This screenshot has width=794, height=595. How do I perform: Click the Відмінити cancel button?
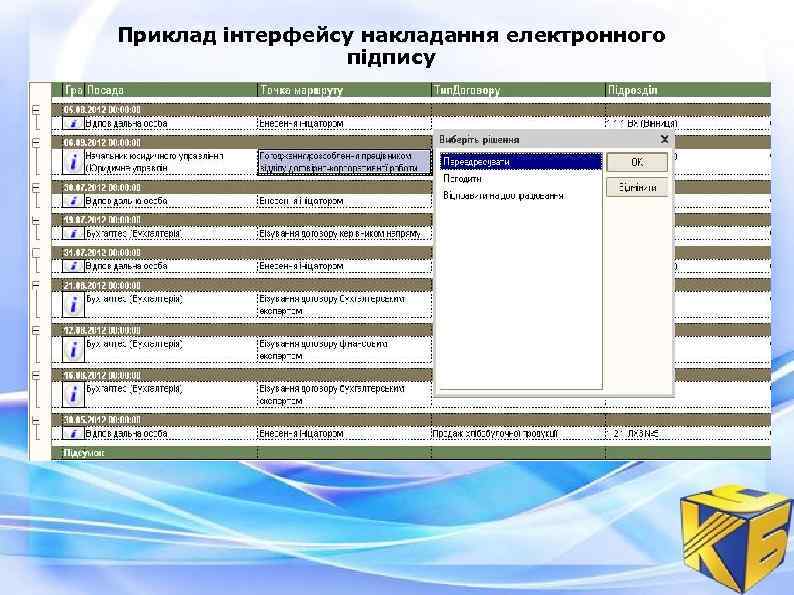(x=637, y=187)
